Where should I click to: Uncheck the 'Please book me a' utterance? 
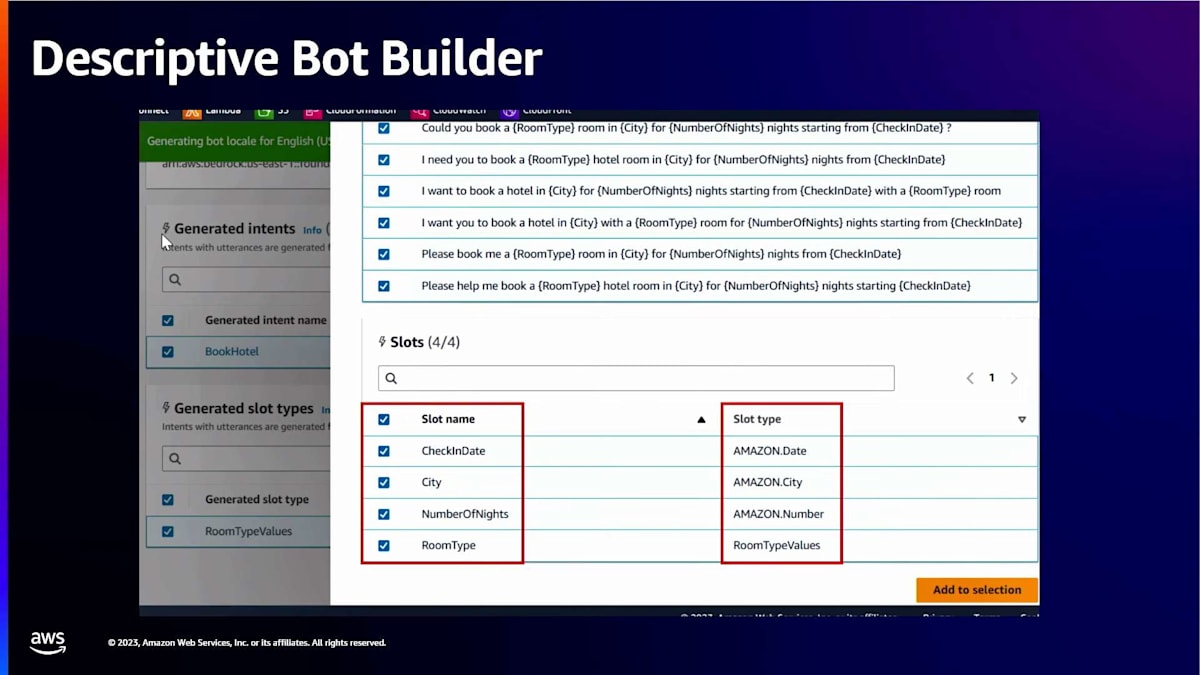(384, 254)
